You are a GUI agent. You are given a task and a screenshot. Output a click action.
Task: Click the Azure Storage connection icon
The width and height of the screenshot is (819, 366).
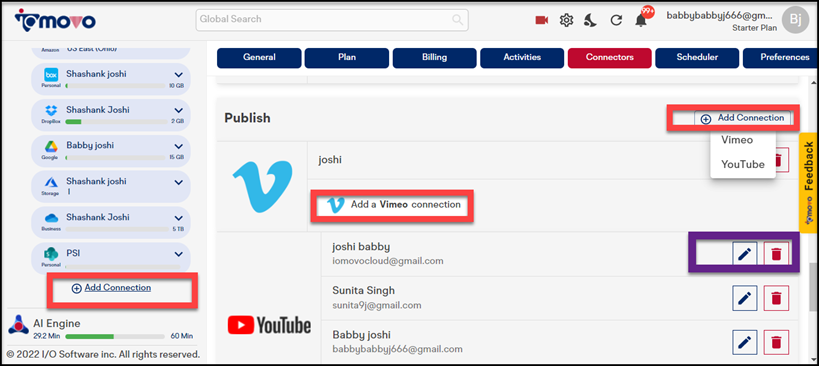click(x=51, y=182)
